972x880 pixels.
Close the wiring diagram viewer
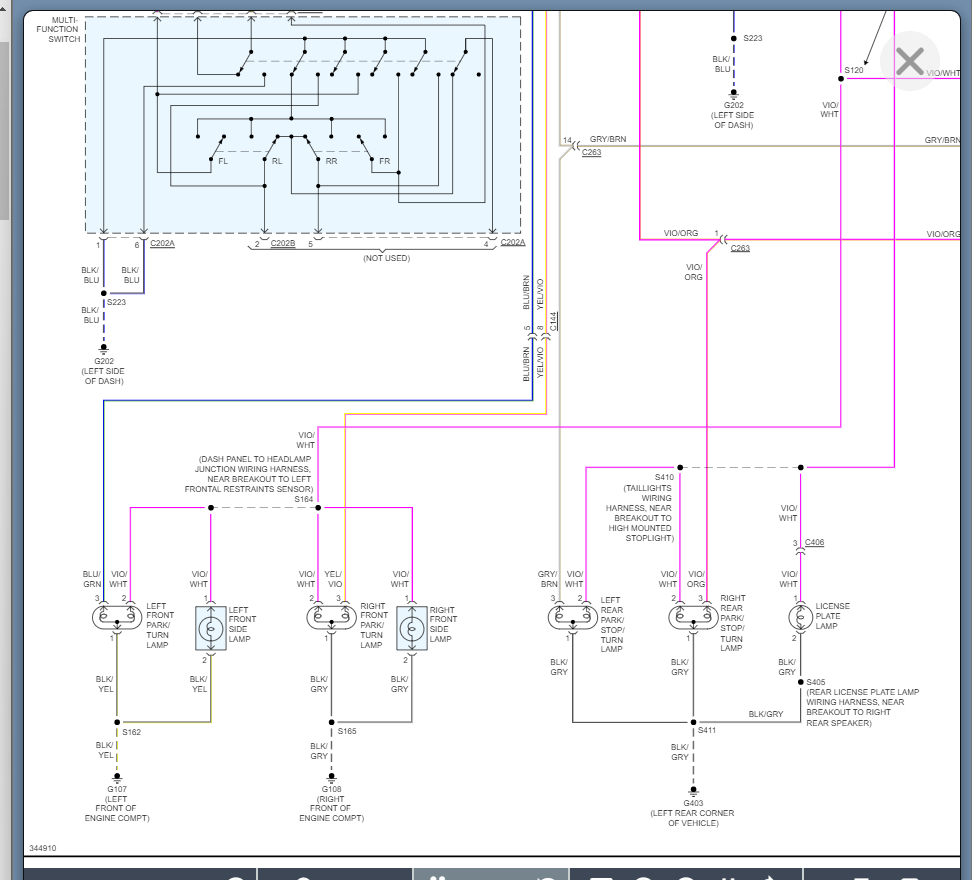[x=909, y=61]
